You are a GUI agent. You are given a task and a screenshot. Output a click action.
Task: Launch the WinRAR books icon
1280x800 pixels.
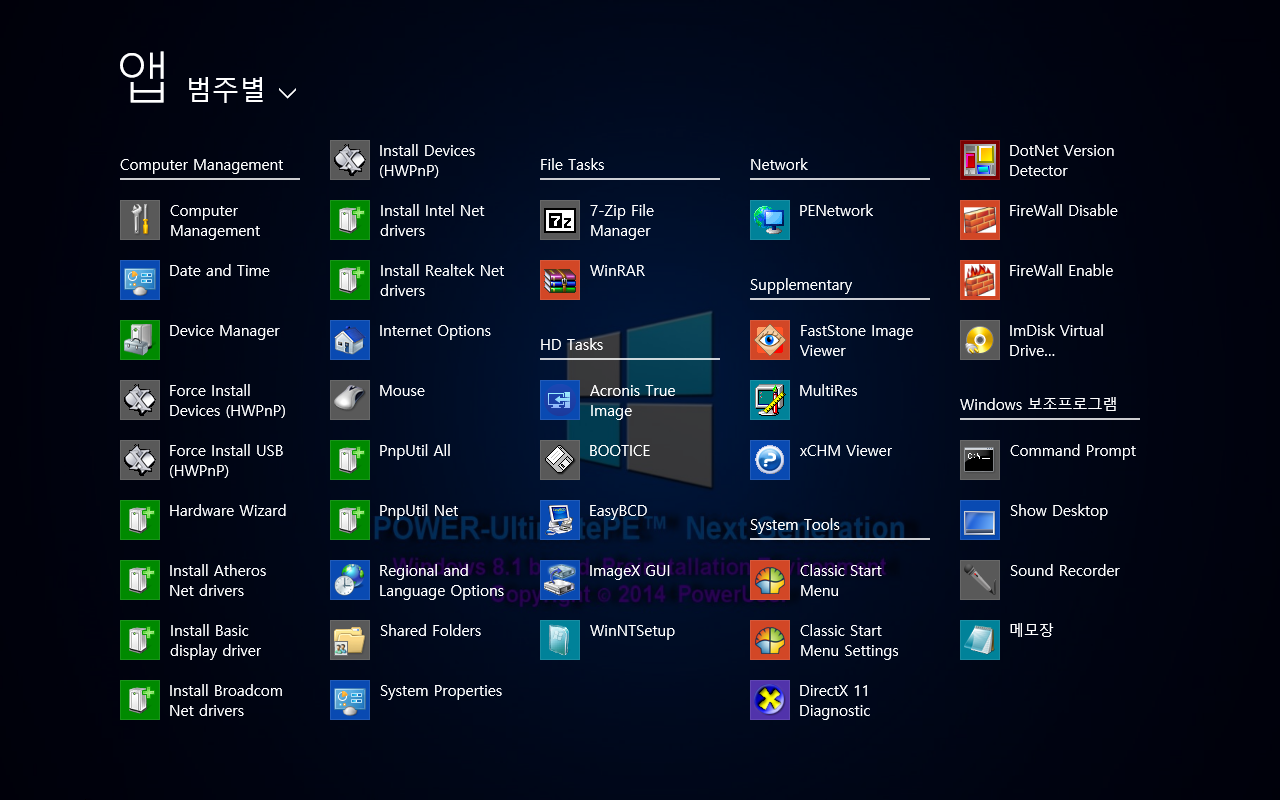point(560,280)
